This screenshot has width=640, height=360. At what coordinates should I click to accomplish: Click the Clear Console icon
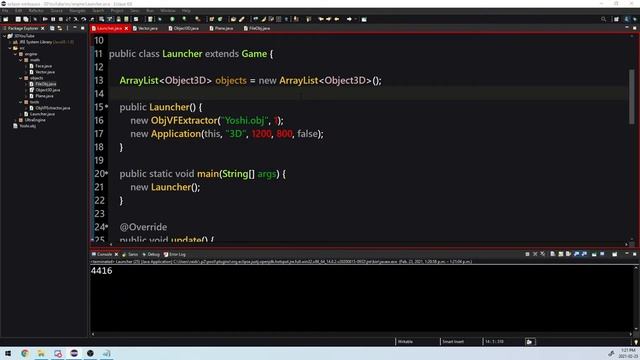pyautogui.click(x=553, y=254)
